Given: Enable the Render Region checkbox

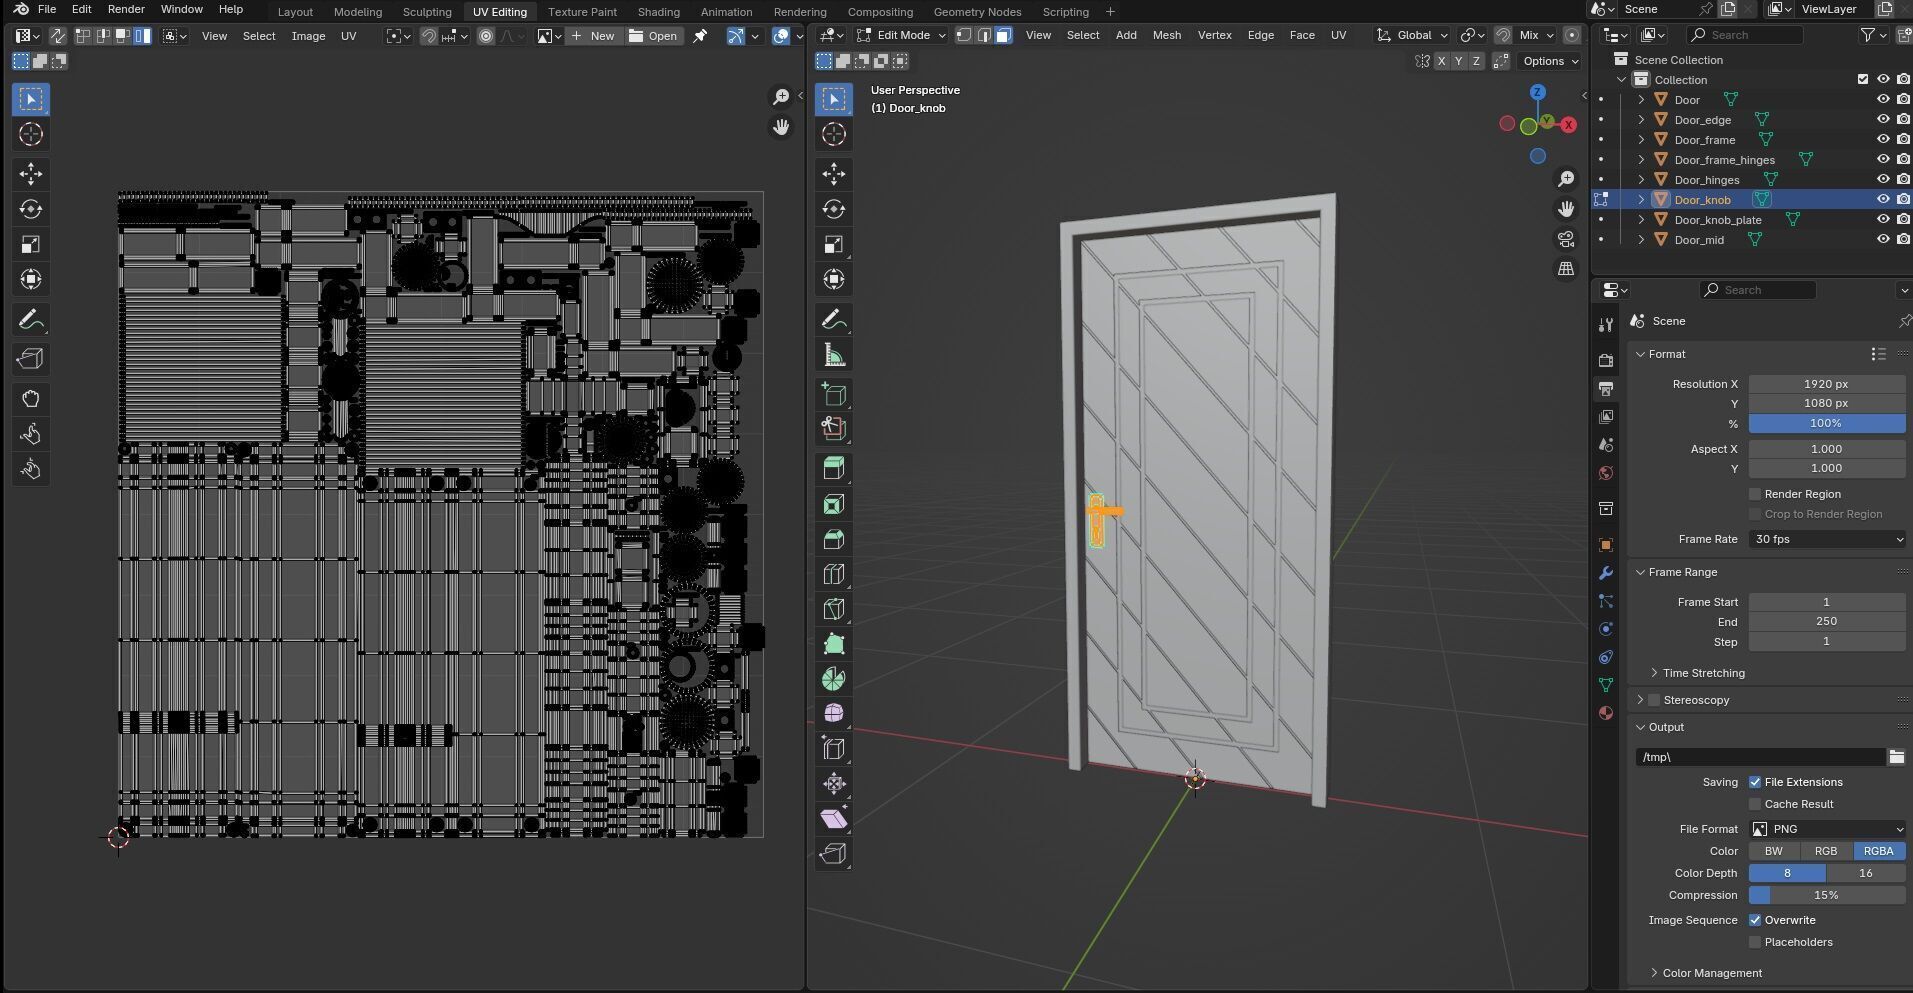Looking at the screenshot, I should click(x=1755, y=494).
